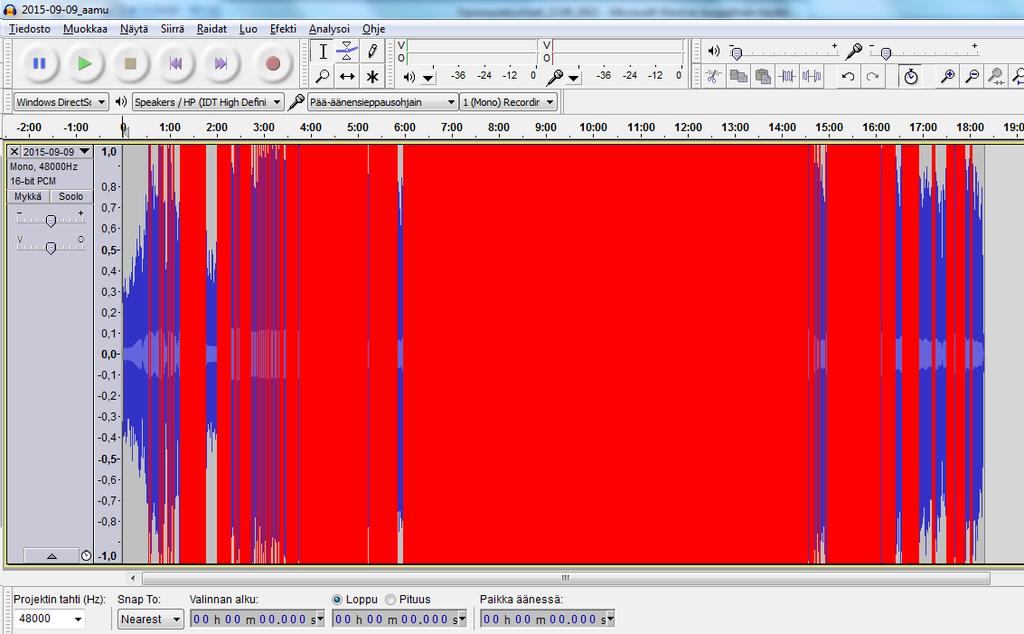
Task: Open the Speakers / HP output device dropdown
Action: (208, 102)
